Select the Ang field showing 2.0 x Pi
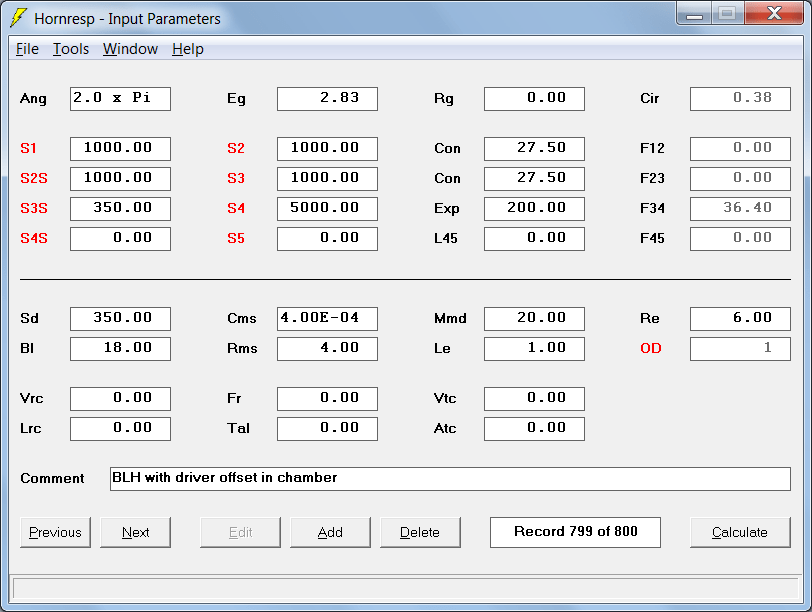Screen dimensions: 812x612 click(x=120, y=98)
